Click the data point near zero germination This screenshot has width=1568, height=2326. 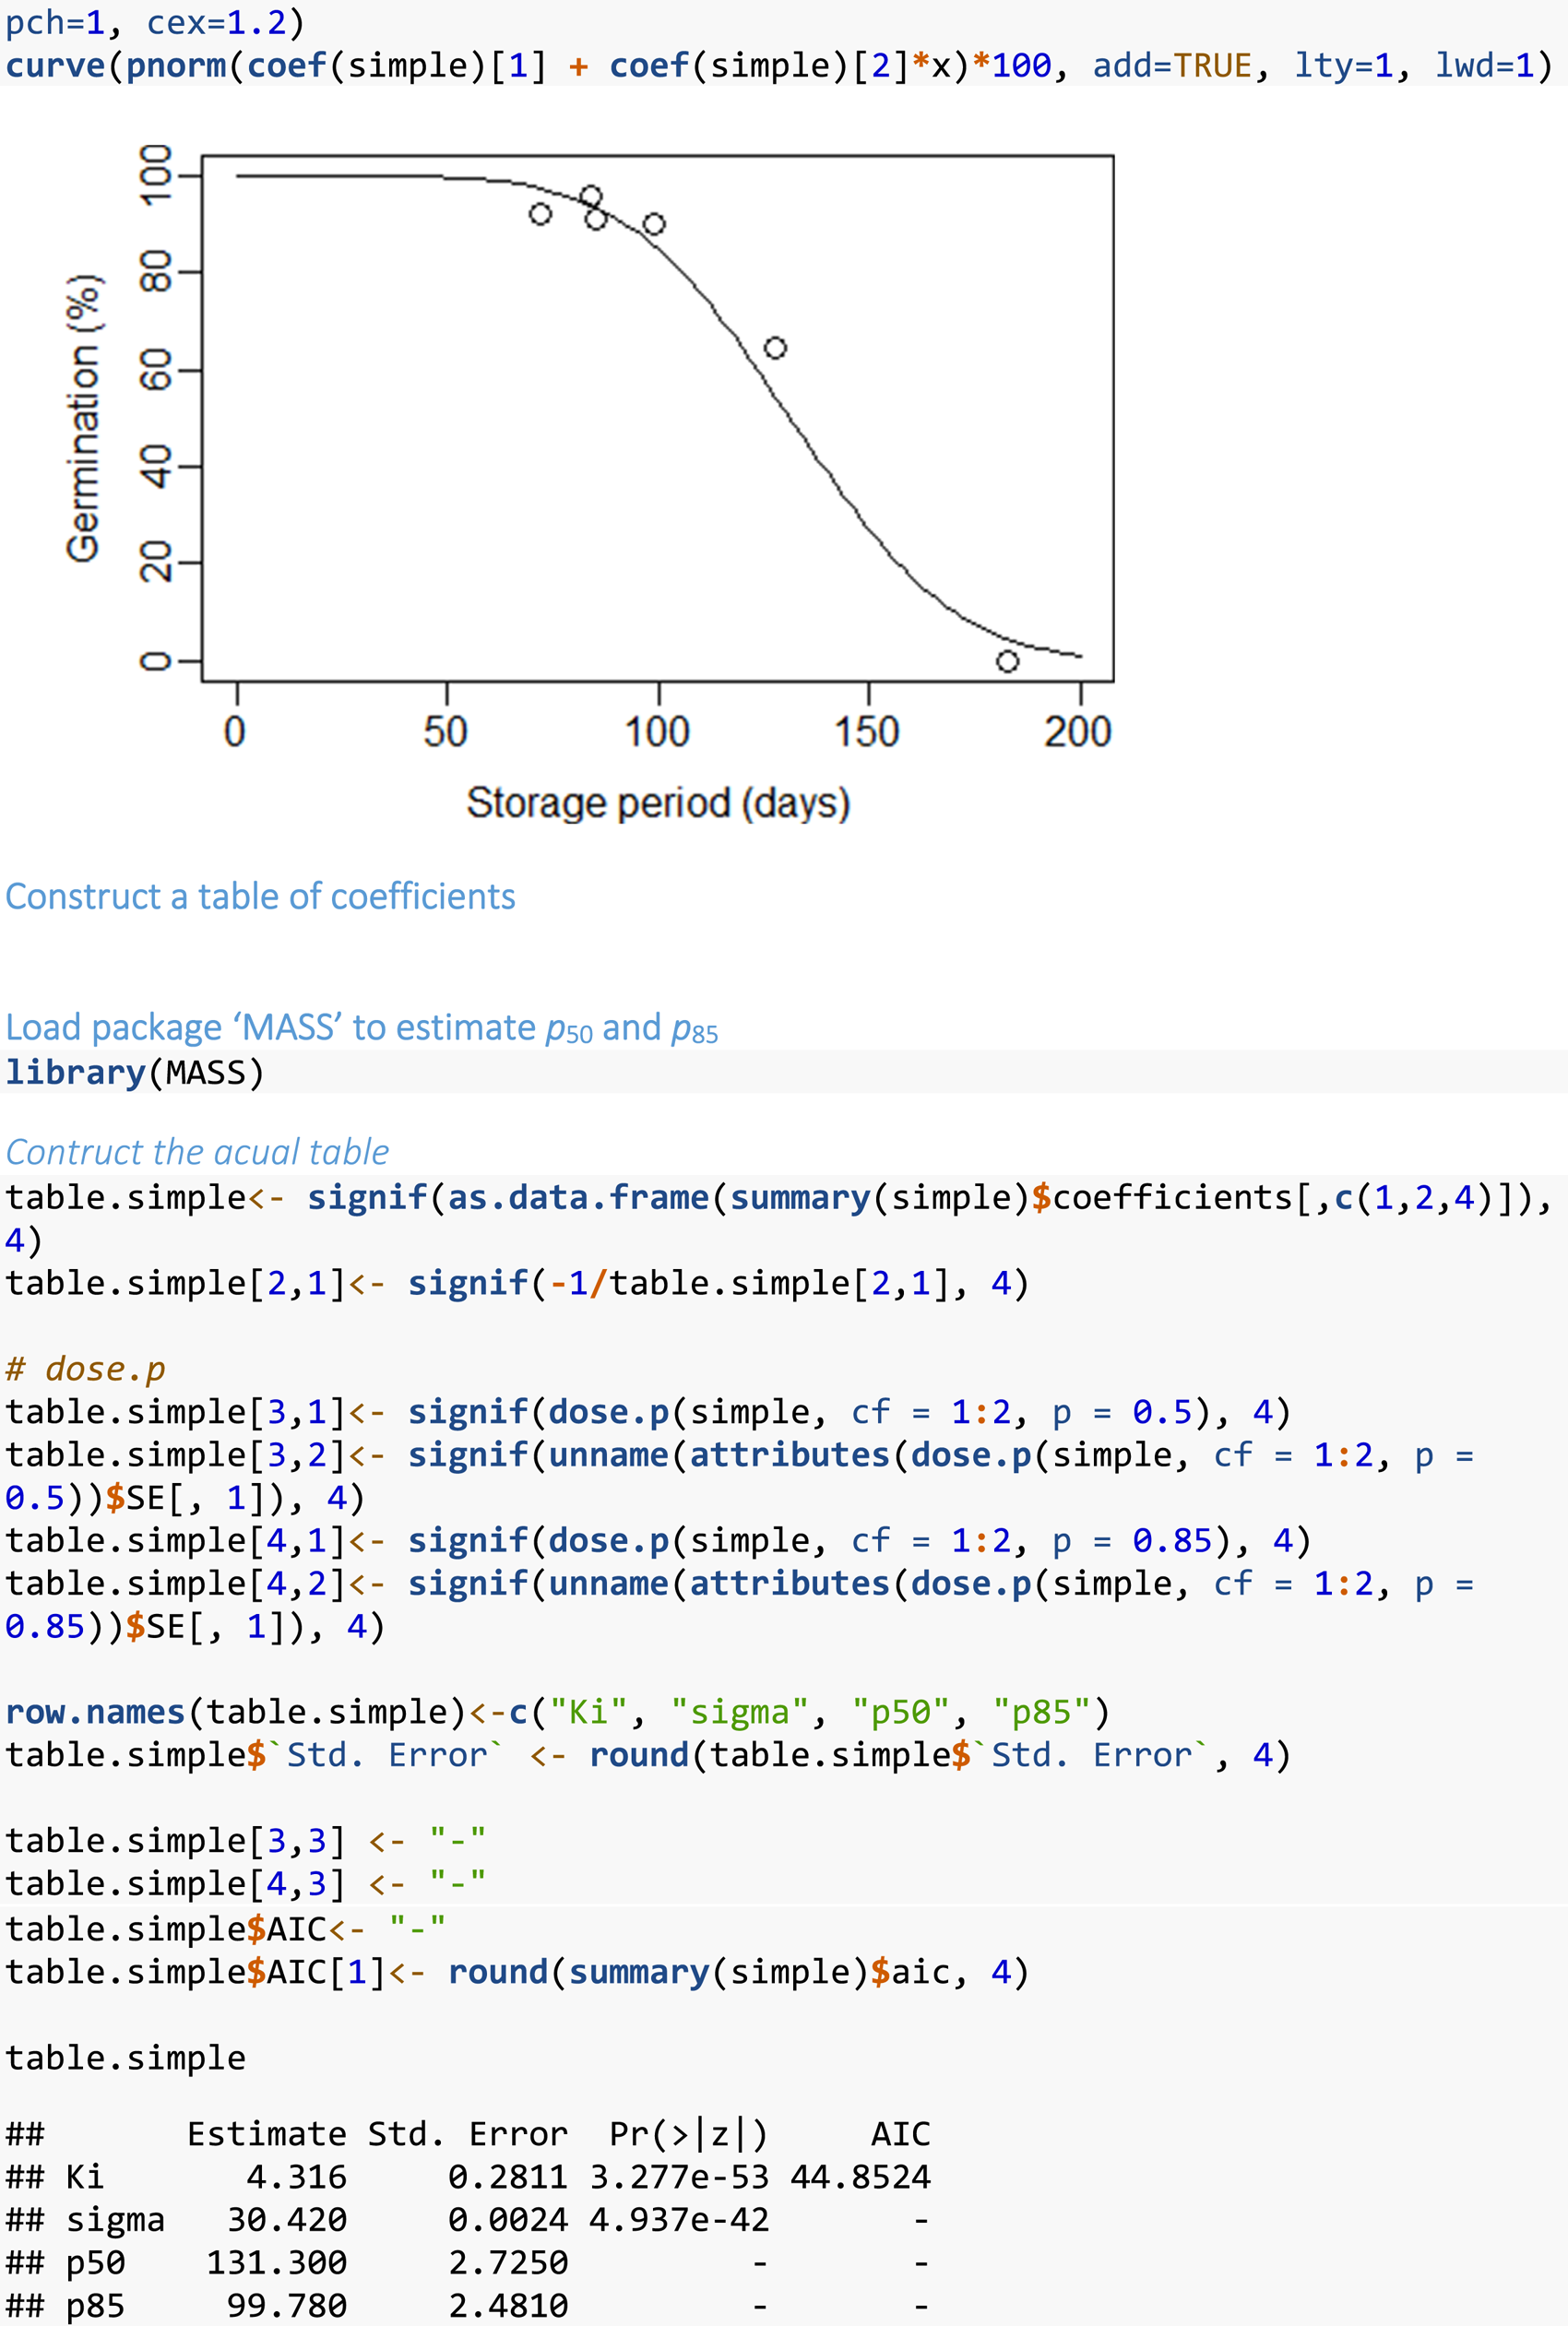click(x=1007, y=661)
